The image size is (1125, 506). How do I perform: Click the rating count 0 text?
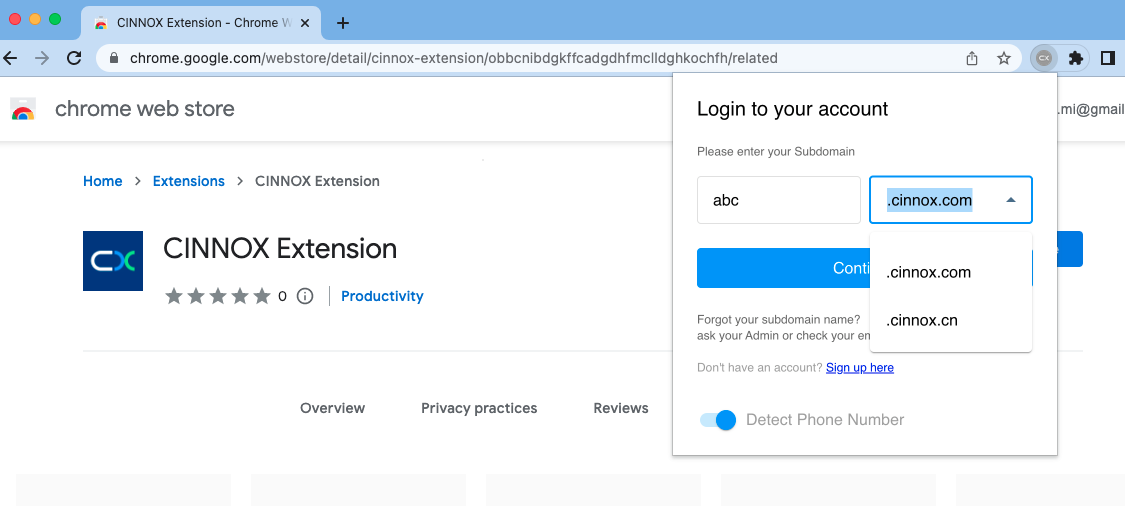(x=282, y=296)
